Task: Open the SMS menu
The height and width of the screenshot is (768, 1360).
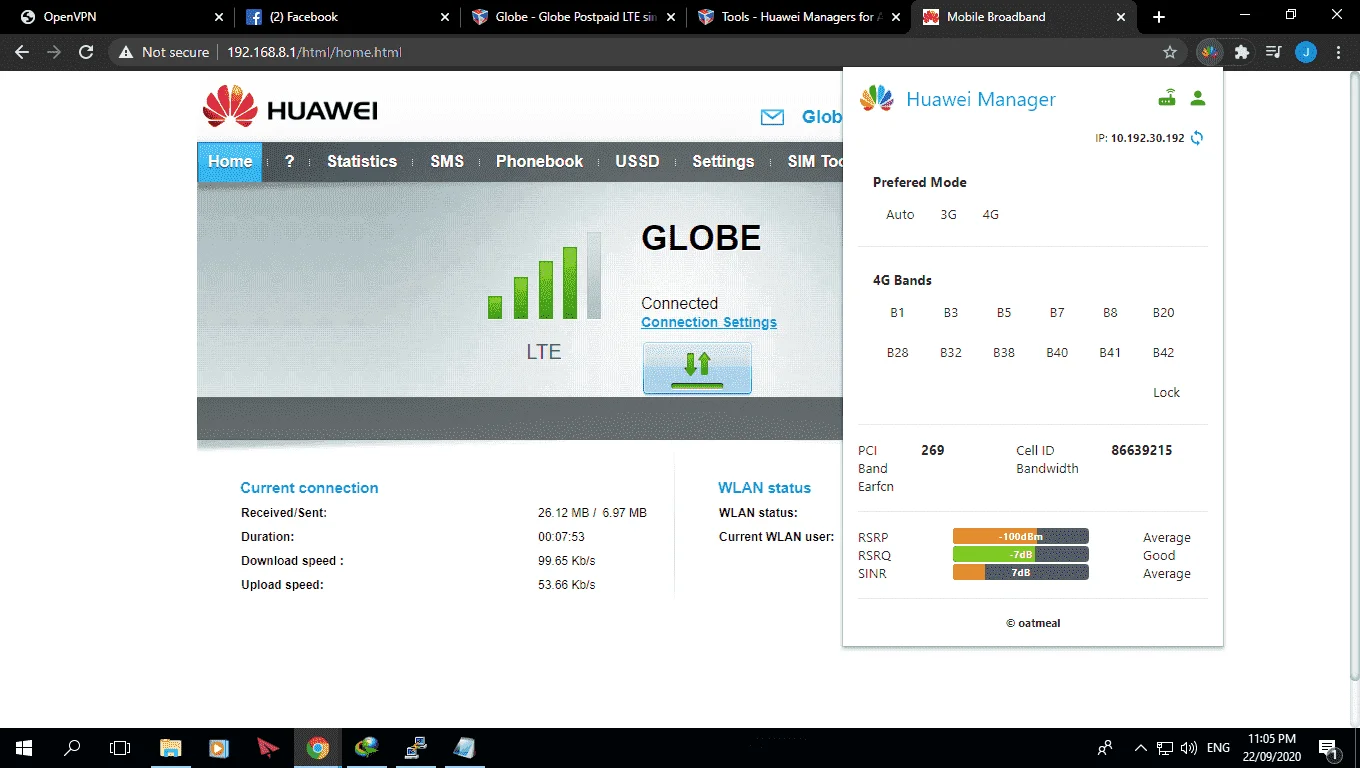Action: tap(447, 162)
